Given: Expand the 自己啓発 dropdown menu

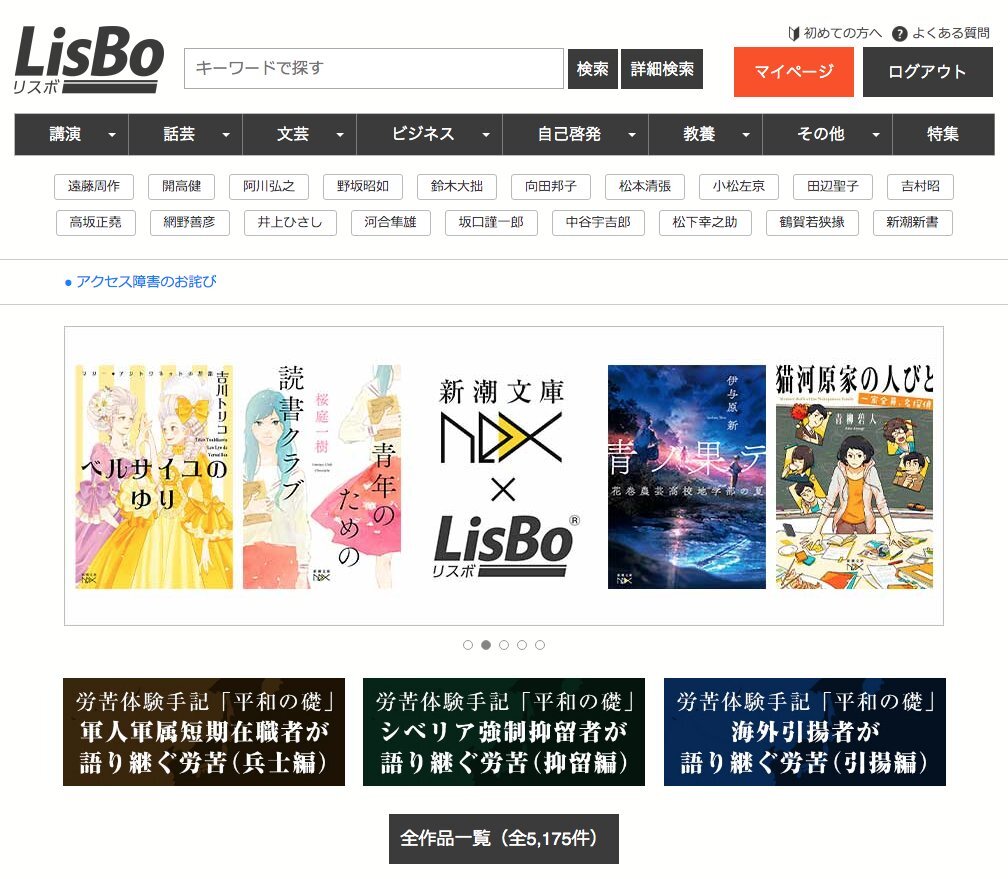Looking at the screenshot, I should (575, 134).
